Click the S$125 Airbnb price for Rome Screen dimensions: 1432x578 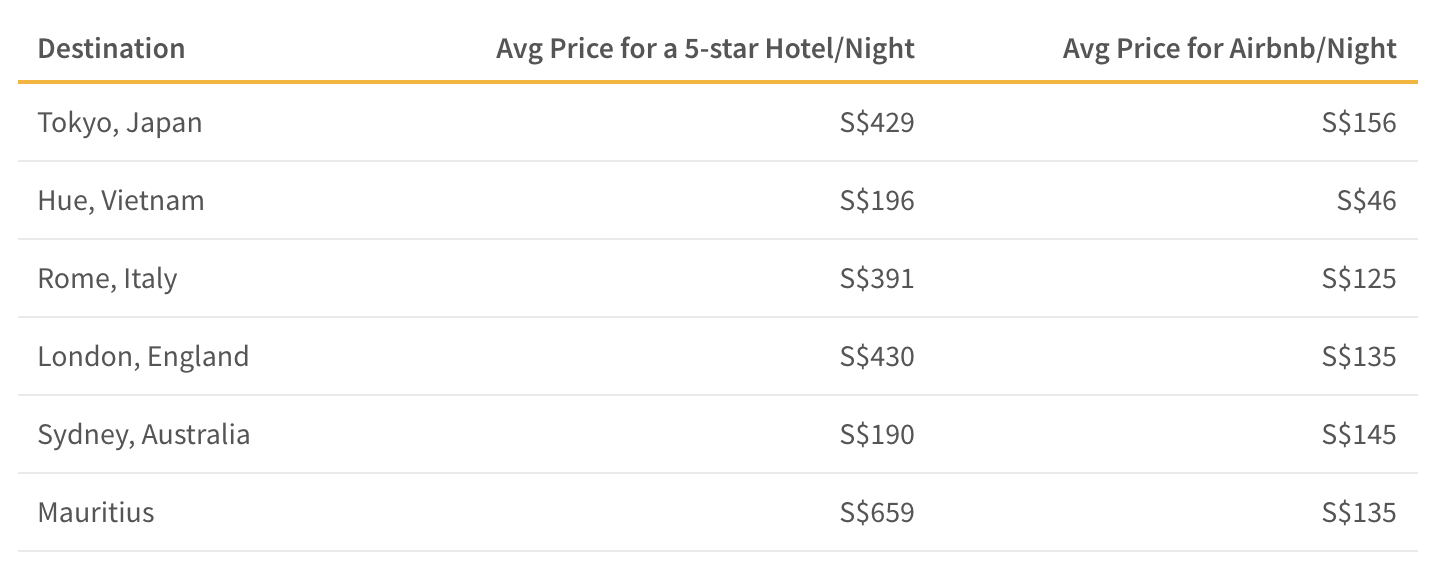point(1359,279)
